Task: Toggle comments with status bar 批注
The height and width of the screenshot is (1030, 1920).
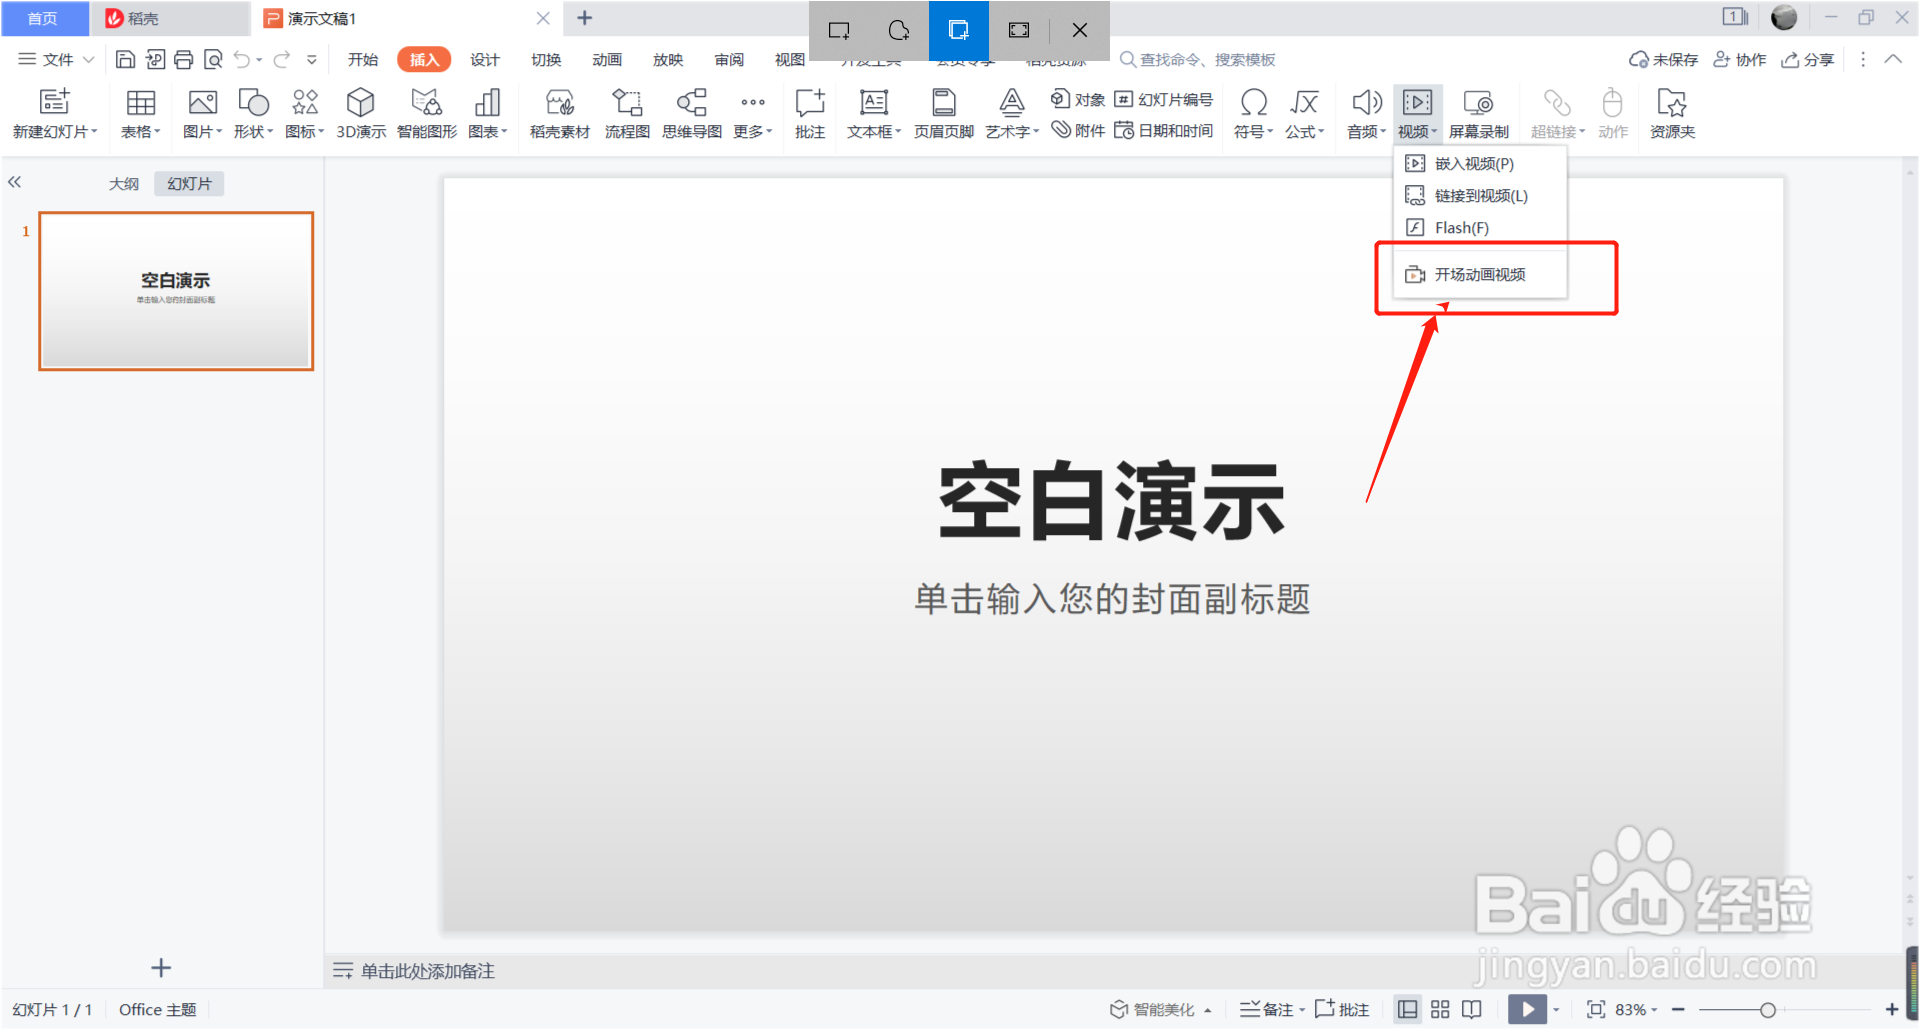Action: tap(1342, 1009)
